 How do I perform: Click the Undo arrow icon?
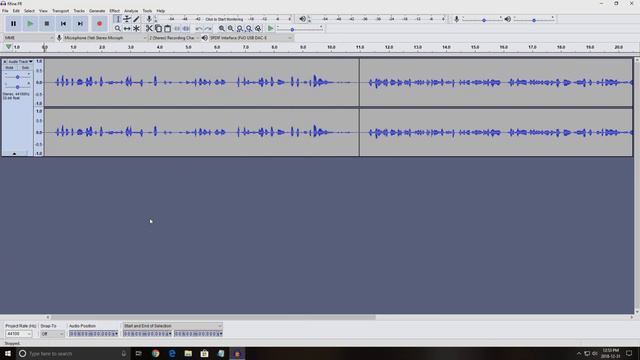199,29
